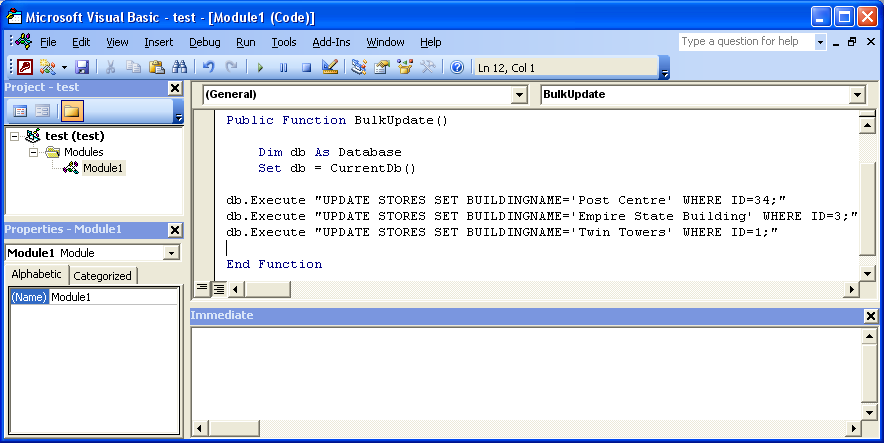Click the End Function code line

pyautogui.click(x=274, y=264)
